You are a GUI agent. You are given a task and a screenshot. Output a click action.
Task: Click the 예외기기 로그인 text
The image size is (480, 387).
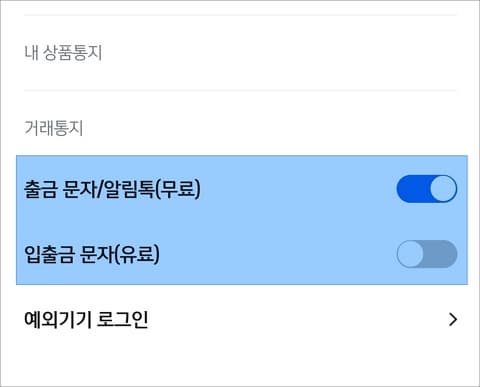86,319
